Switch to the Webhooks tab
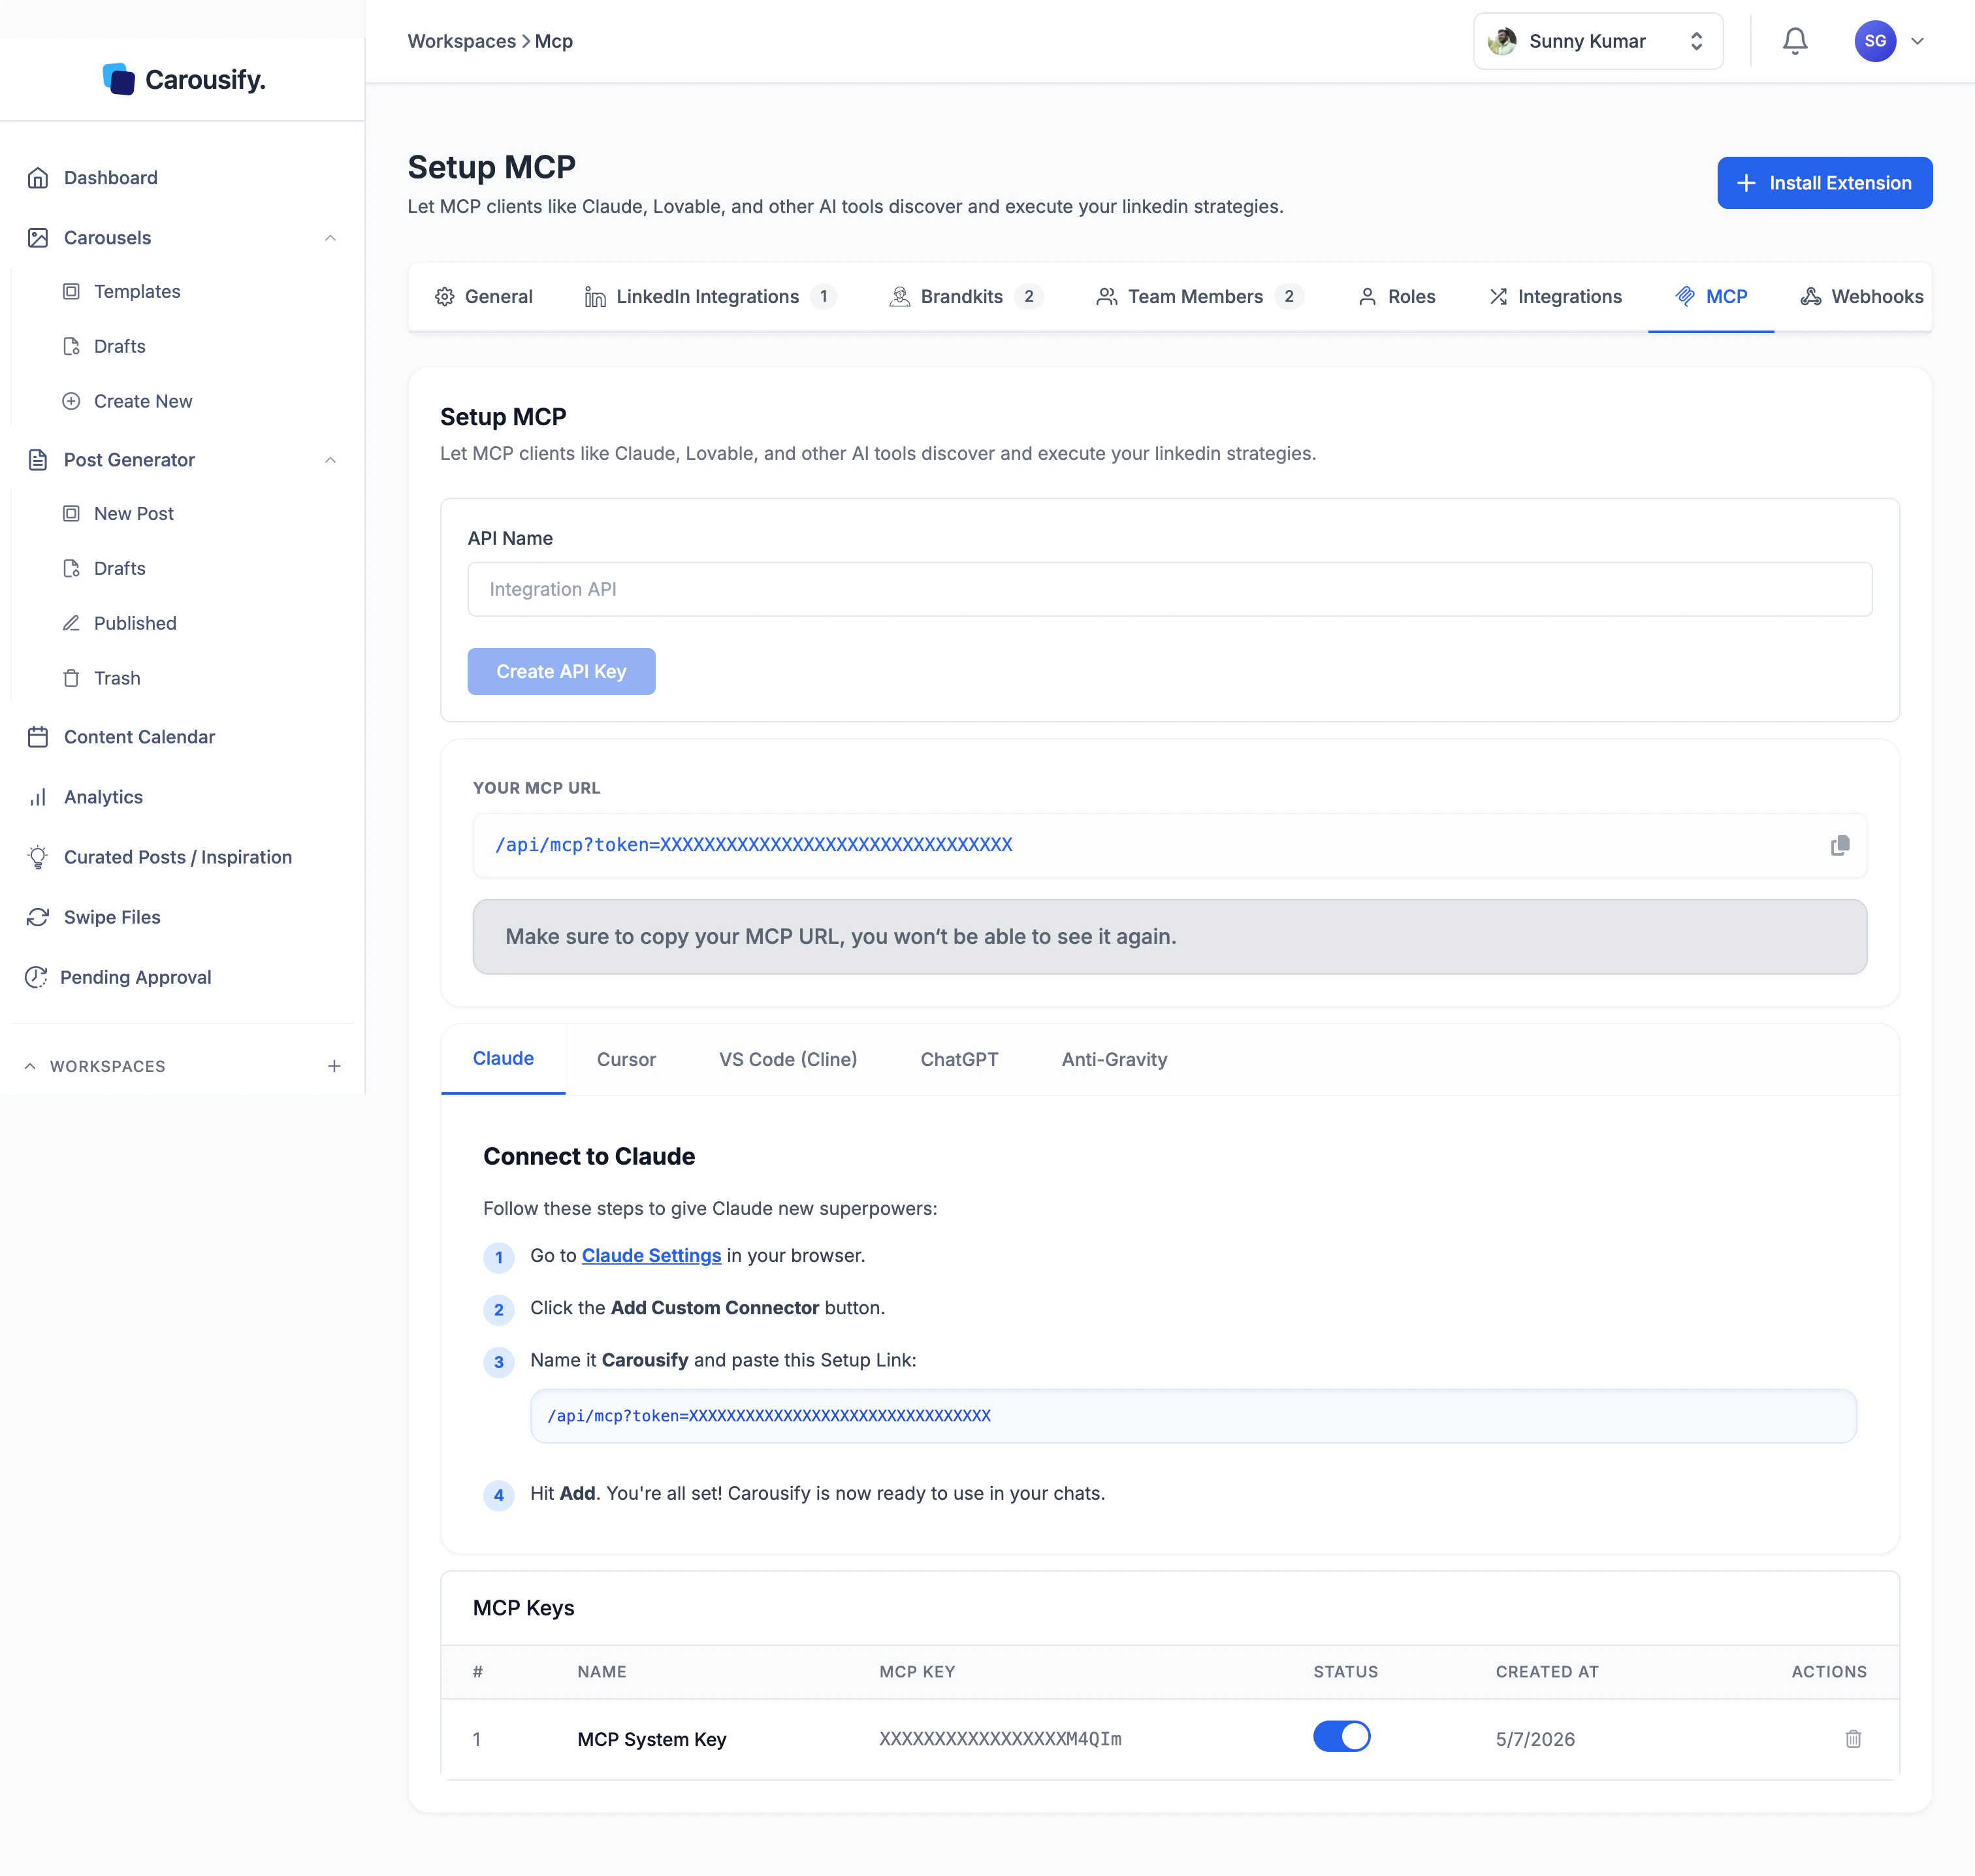 click(x=1861, y=297)
